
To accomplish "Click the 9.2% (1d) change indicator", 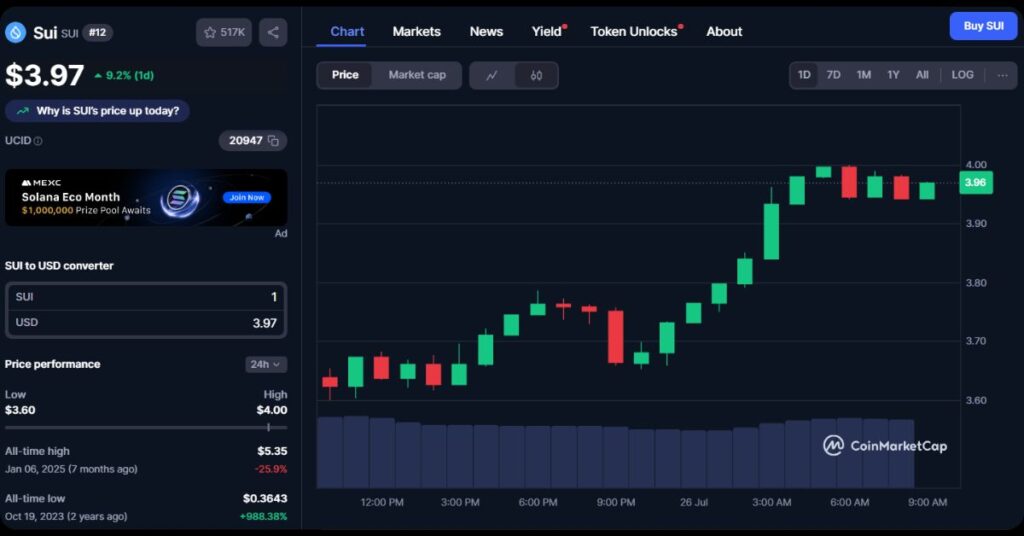I will (124, 75).
